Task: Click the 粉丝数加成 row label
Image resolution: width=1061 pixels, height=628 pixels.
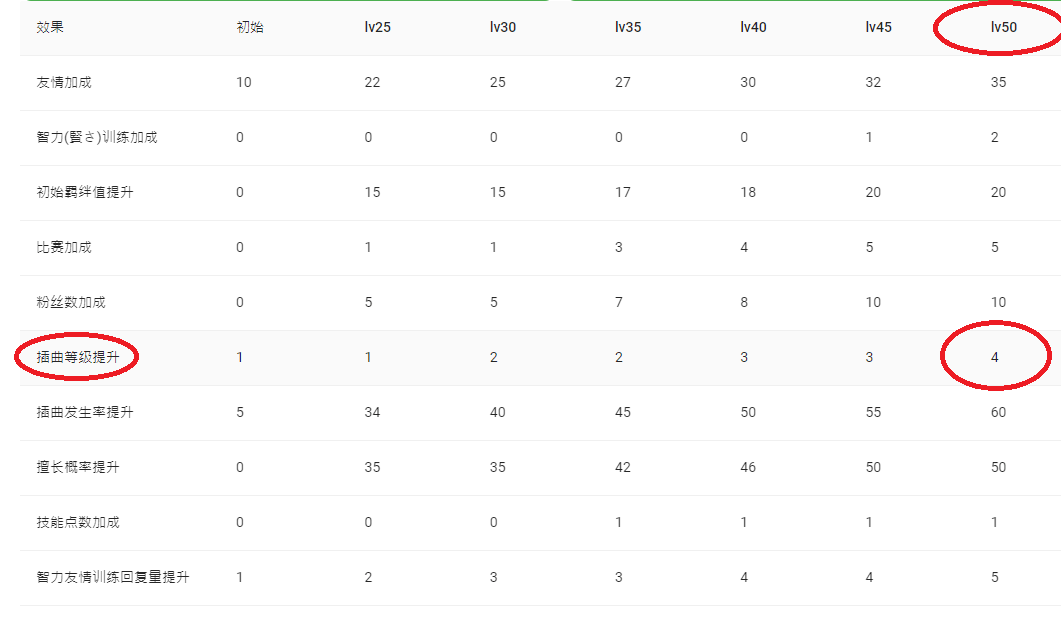Action: [x=71, y=302]
